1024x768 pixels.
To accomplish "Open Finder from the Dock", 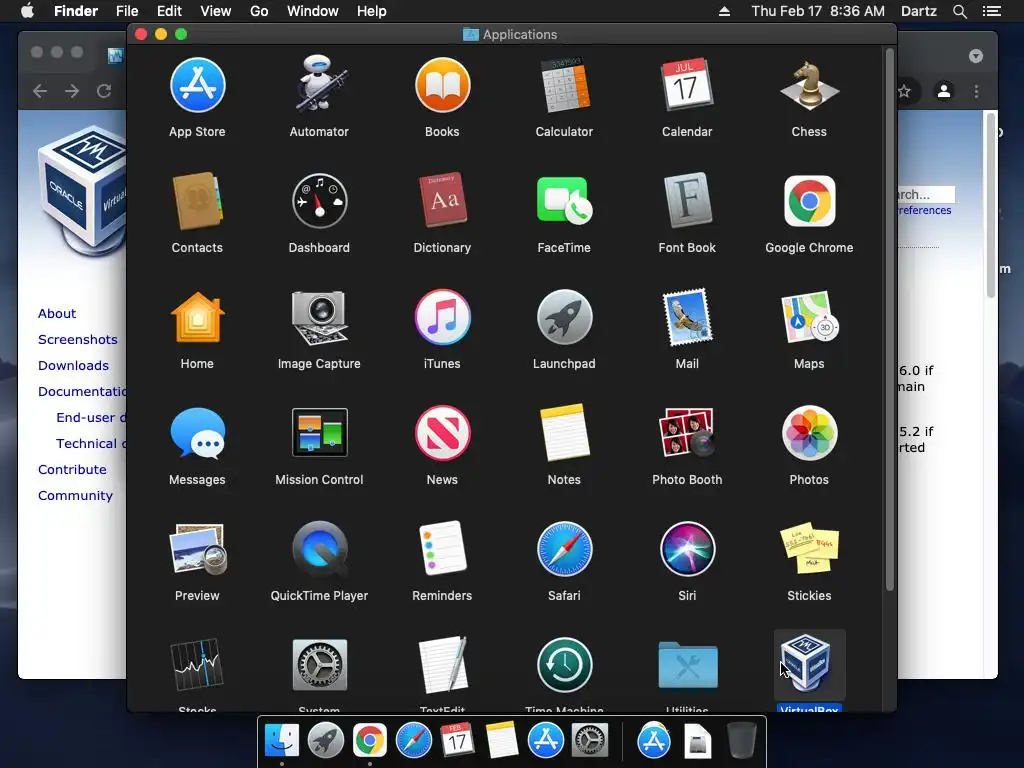I will tap(282, 741).
